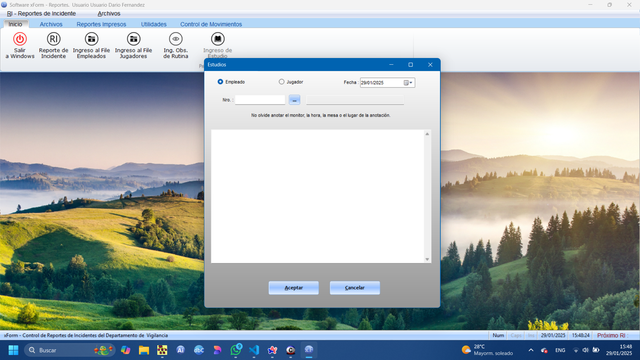This screenshot has width=640, height=360.
Task: Open the Utilidades ribbon tab
Action: (x=153, y=24)
